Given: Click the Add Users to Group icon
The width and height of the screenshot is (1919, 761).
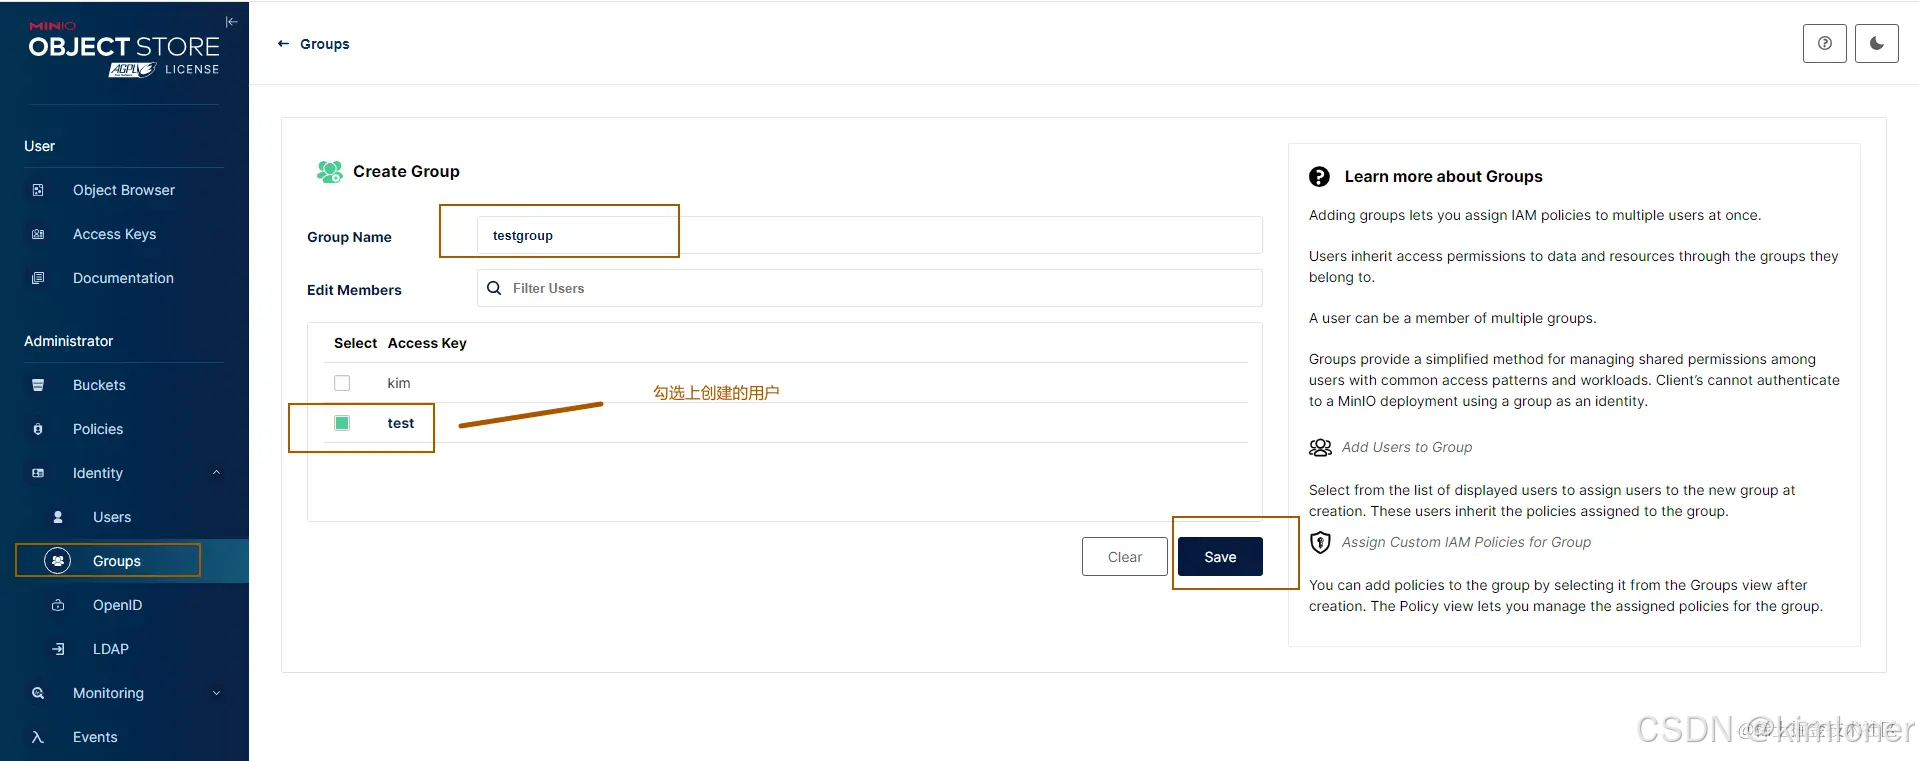Looking at the screenshot, I should (x=1320, y=447).
